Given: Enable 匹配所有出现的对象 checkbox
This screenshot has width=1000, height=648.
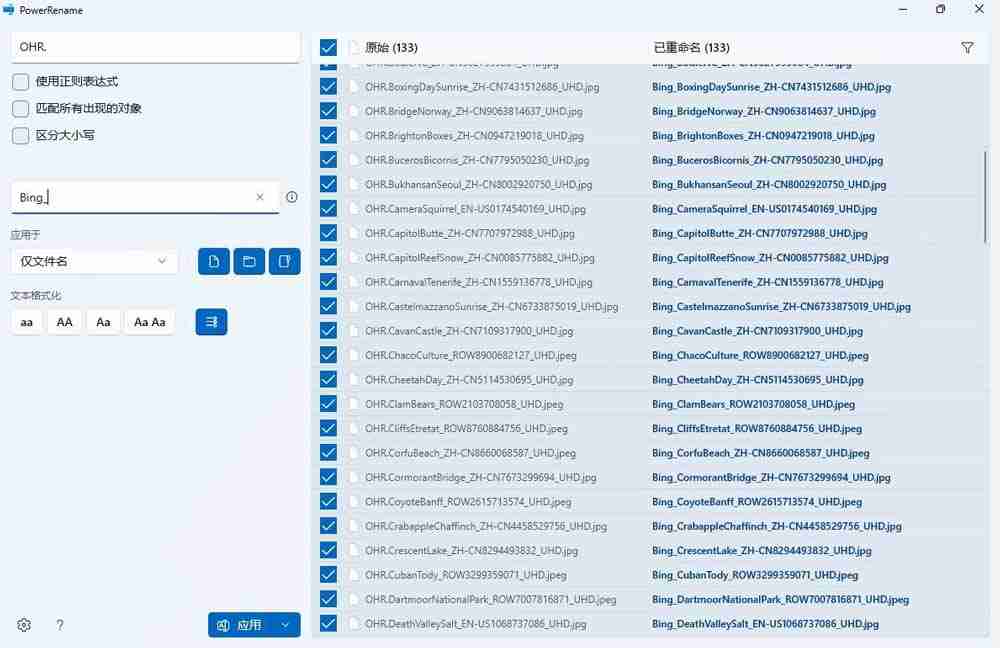Looking at the screenshot, I should (20, 108).
